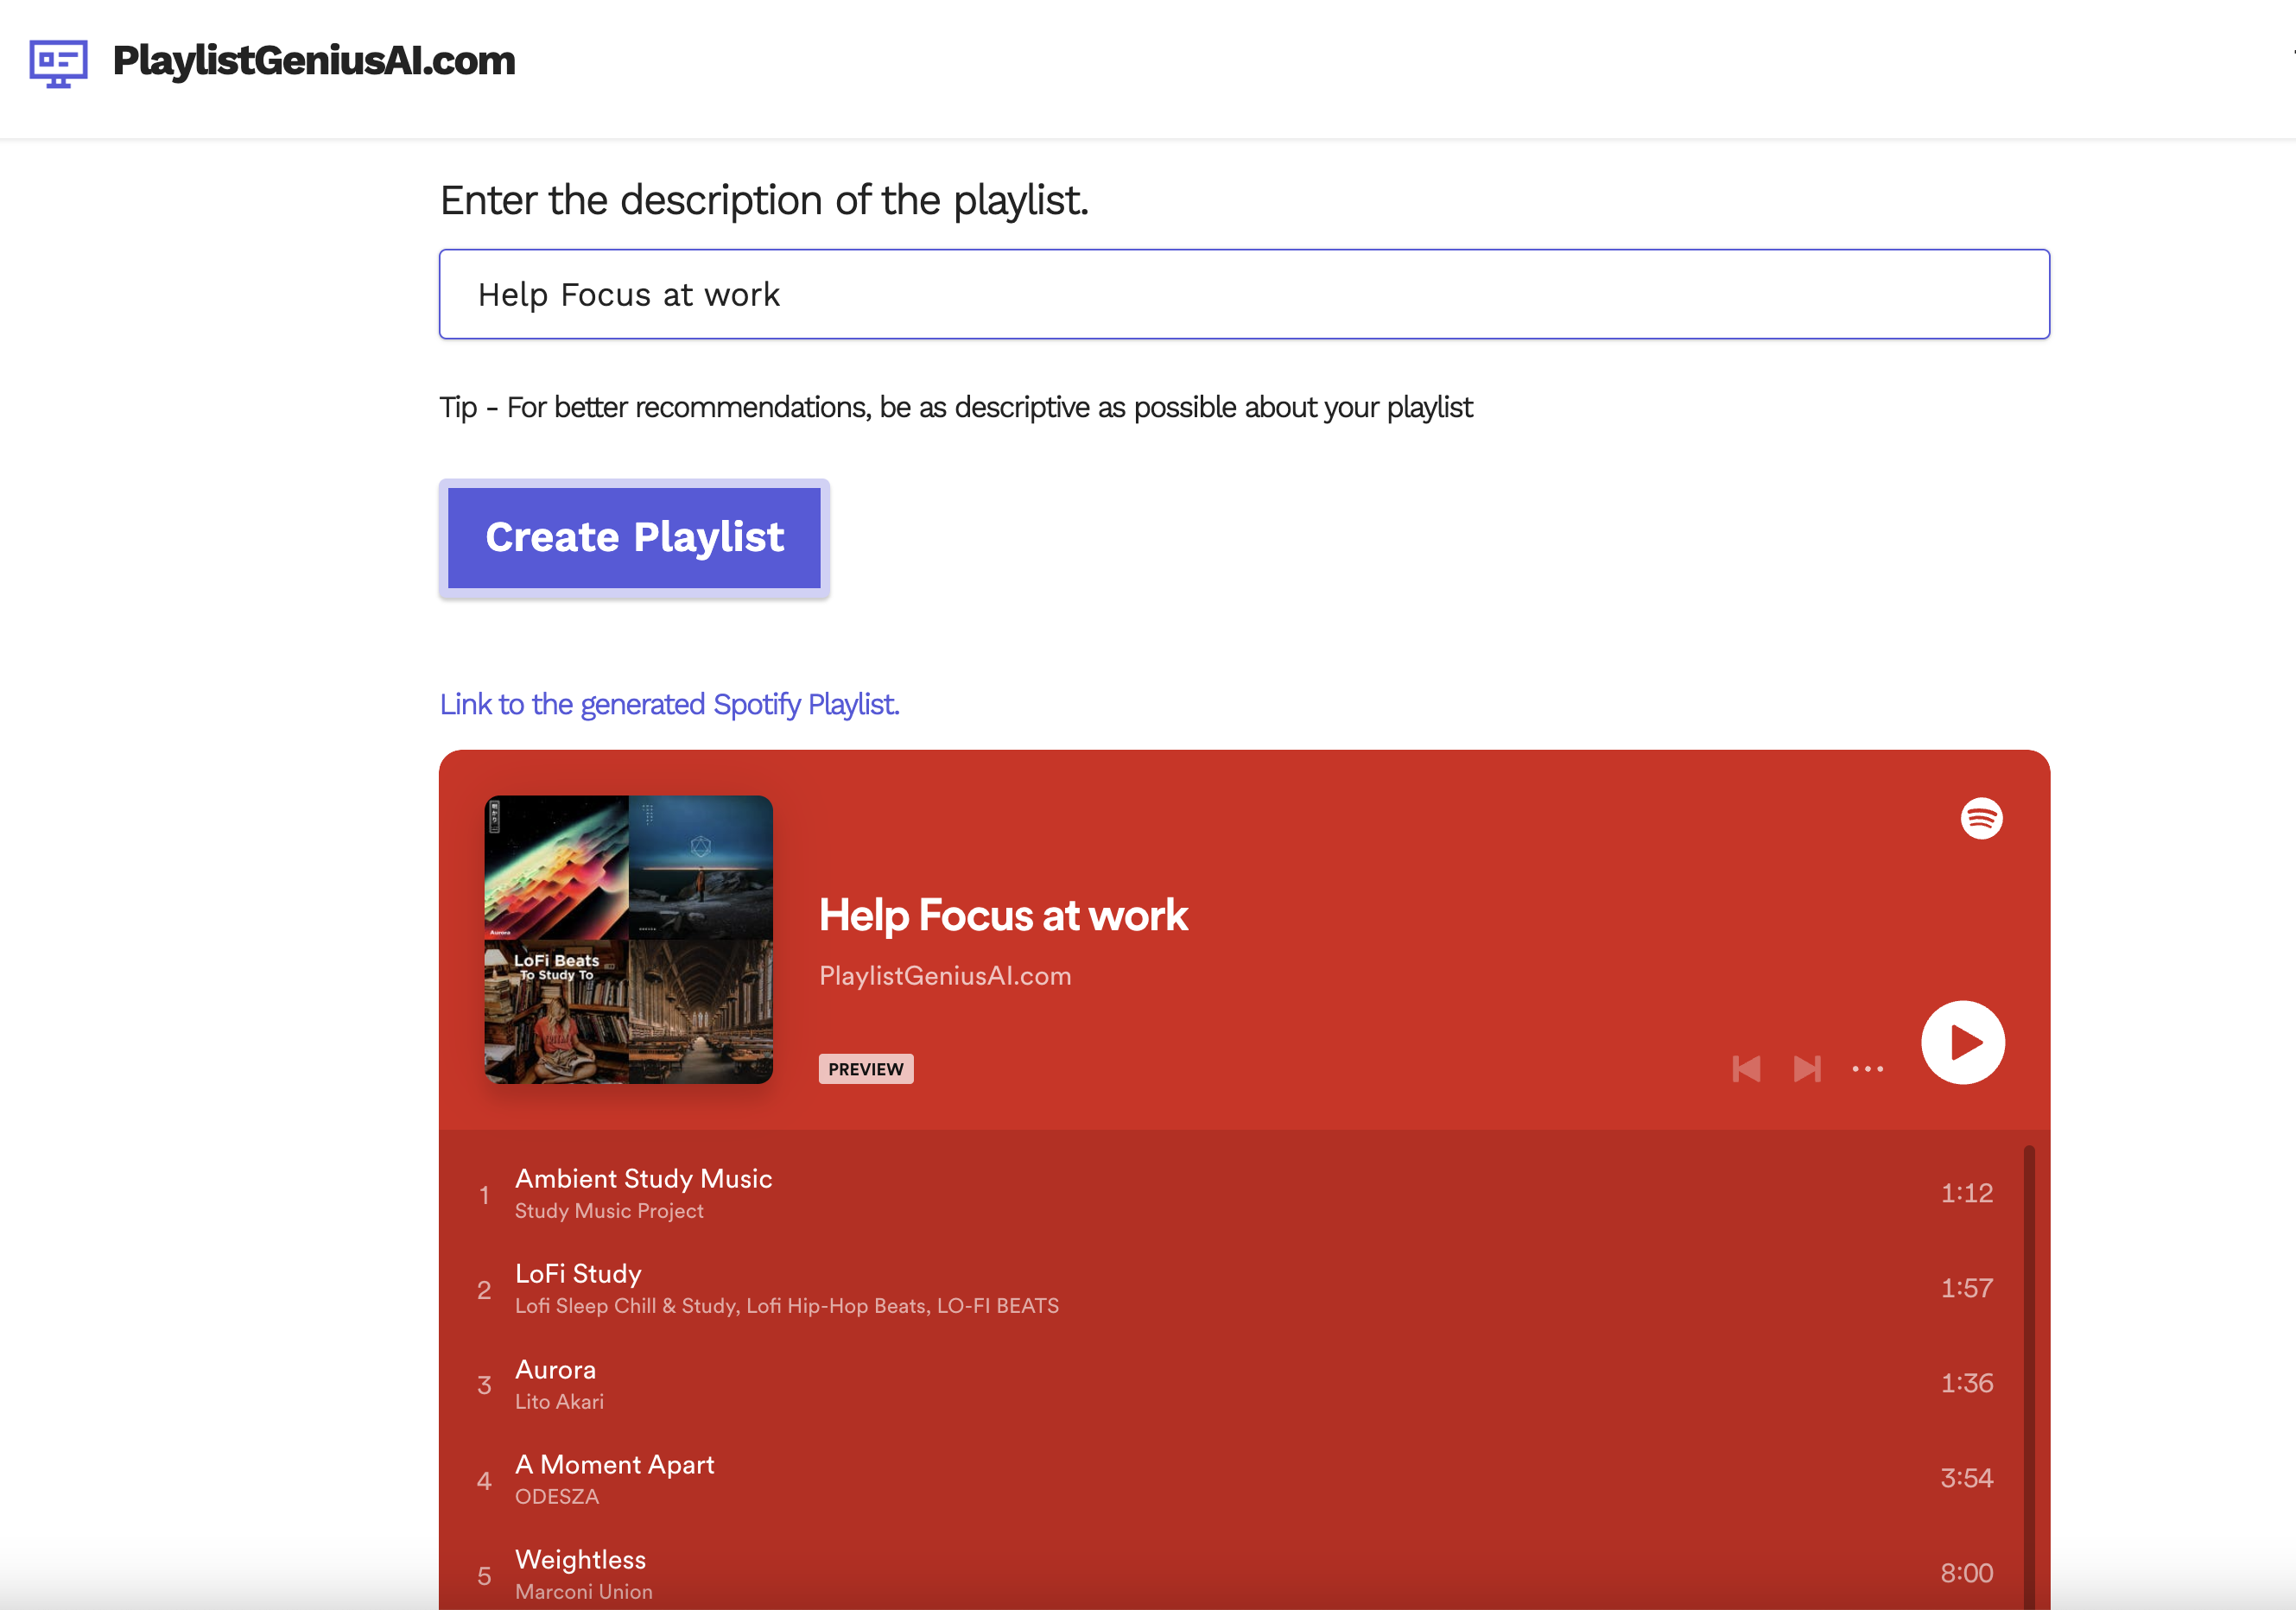
Task: Click the 8:00 track duration
Action: 1966,1573
